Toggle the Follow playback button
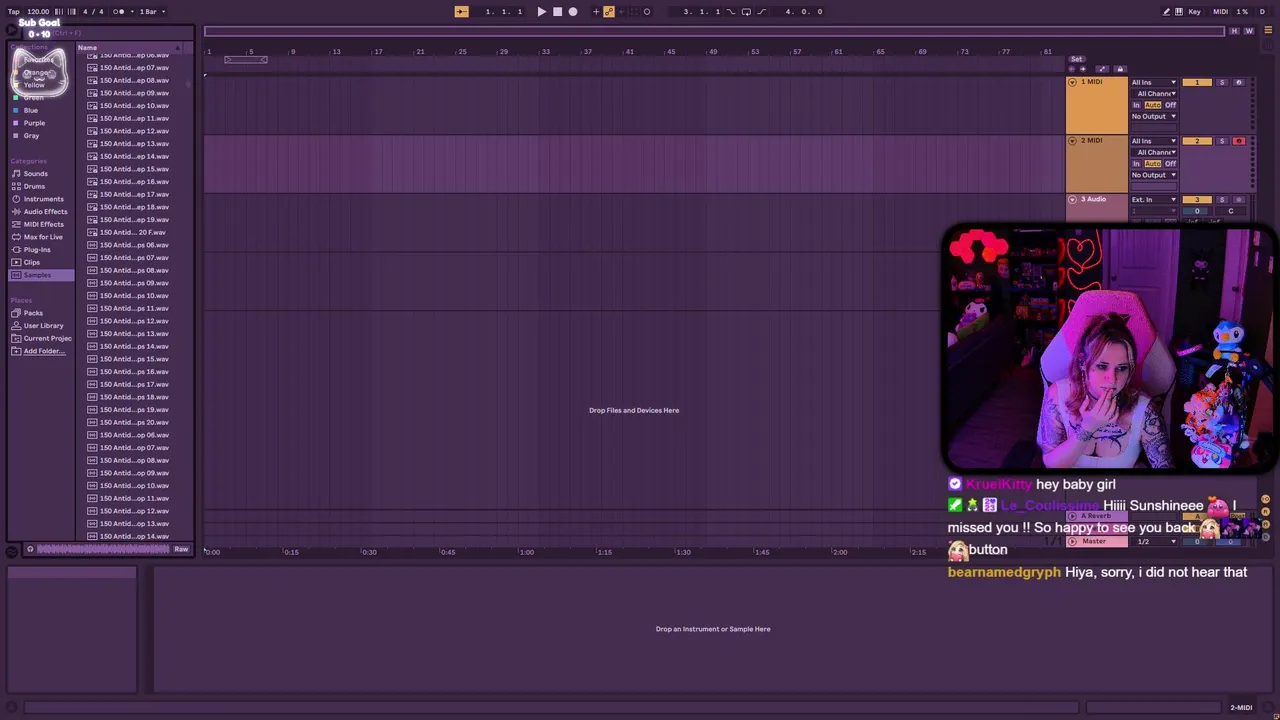Viewport: 1280px width, 720px height. [461, 12]
